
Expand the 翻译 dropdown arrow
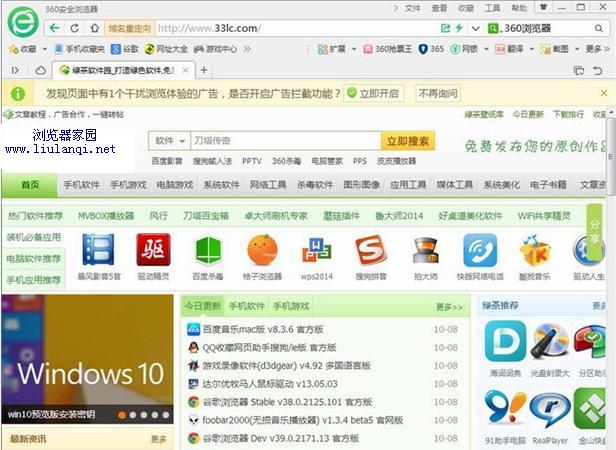pyautogui.click(x=531, y=49)
